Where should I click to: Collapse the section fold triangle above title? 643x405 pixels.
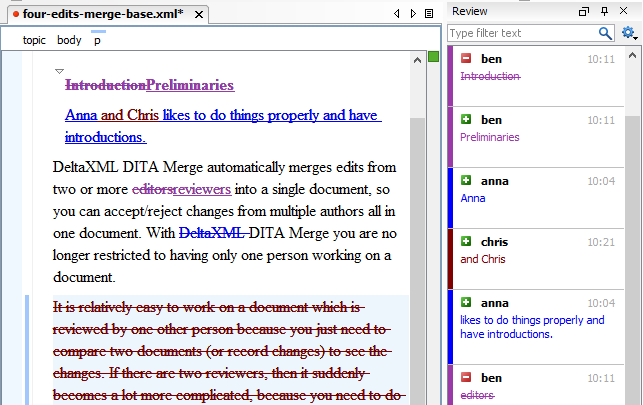tap(59, 71)
